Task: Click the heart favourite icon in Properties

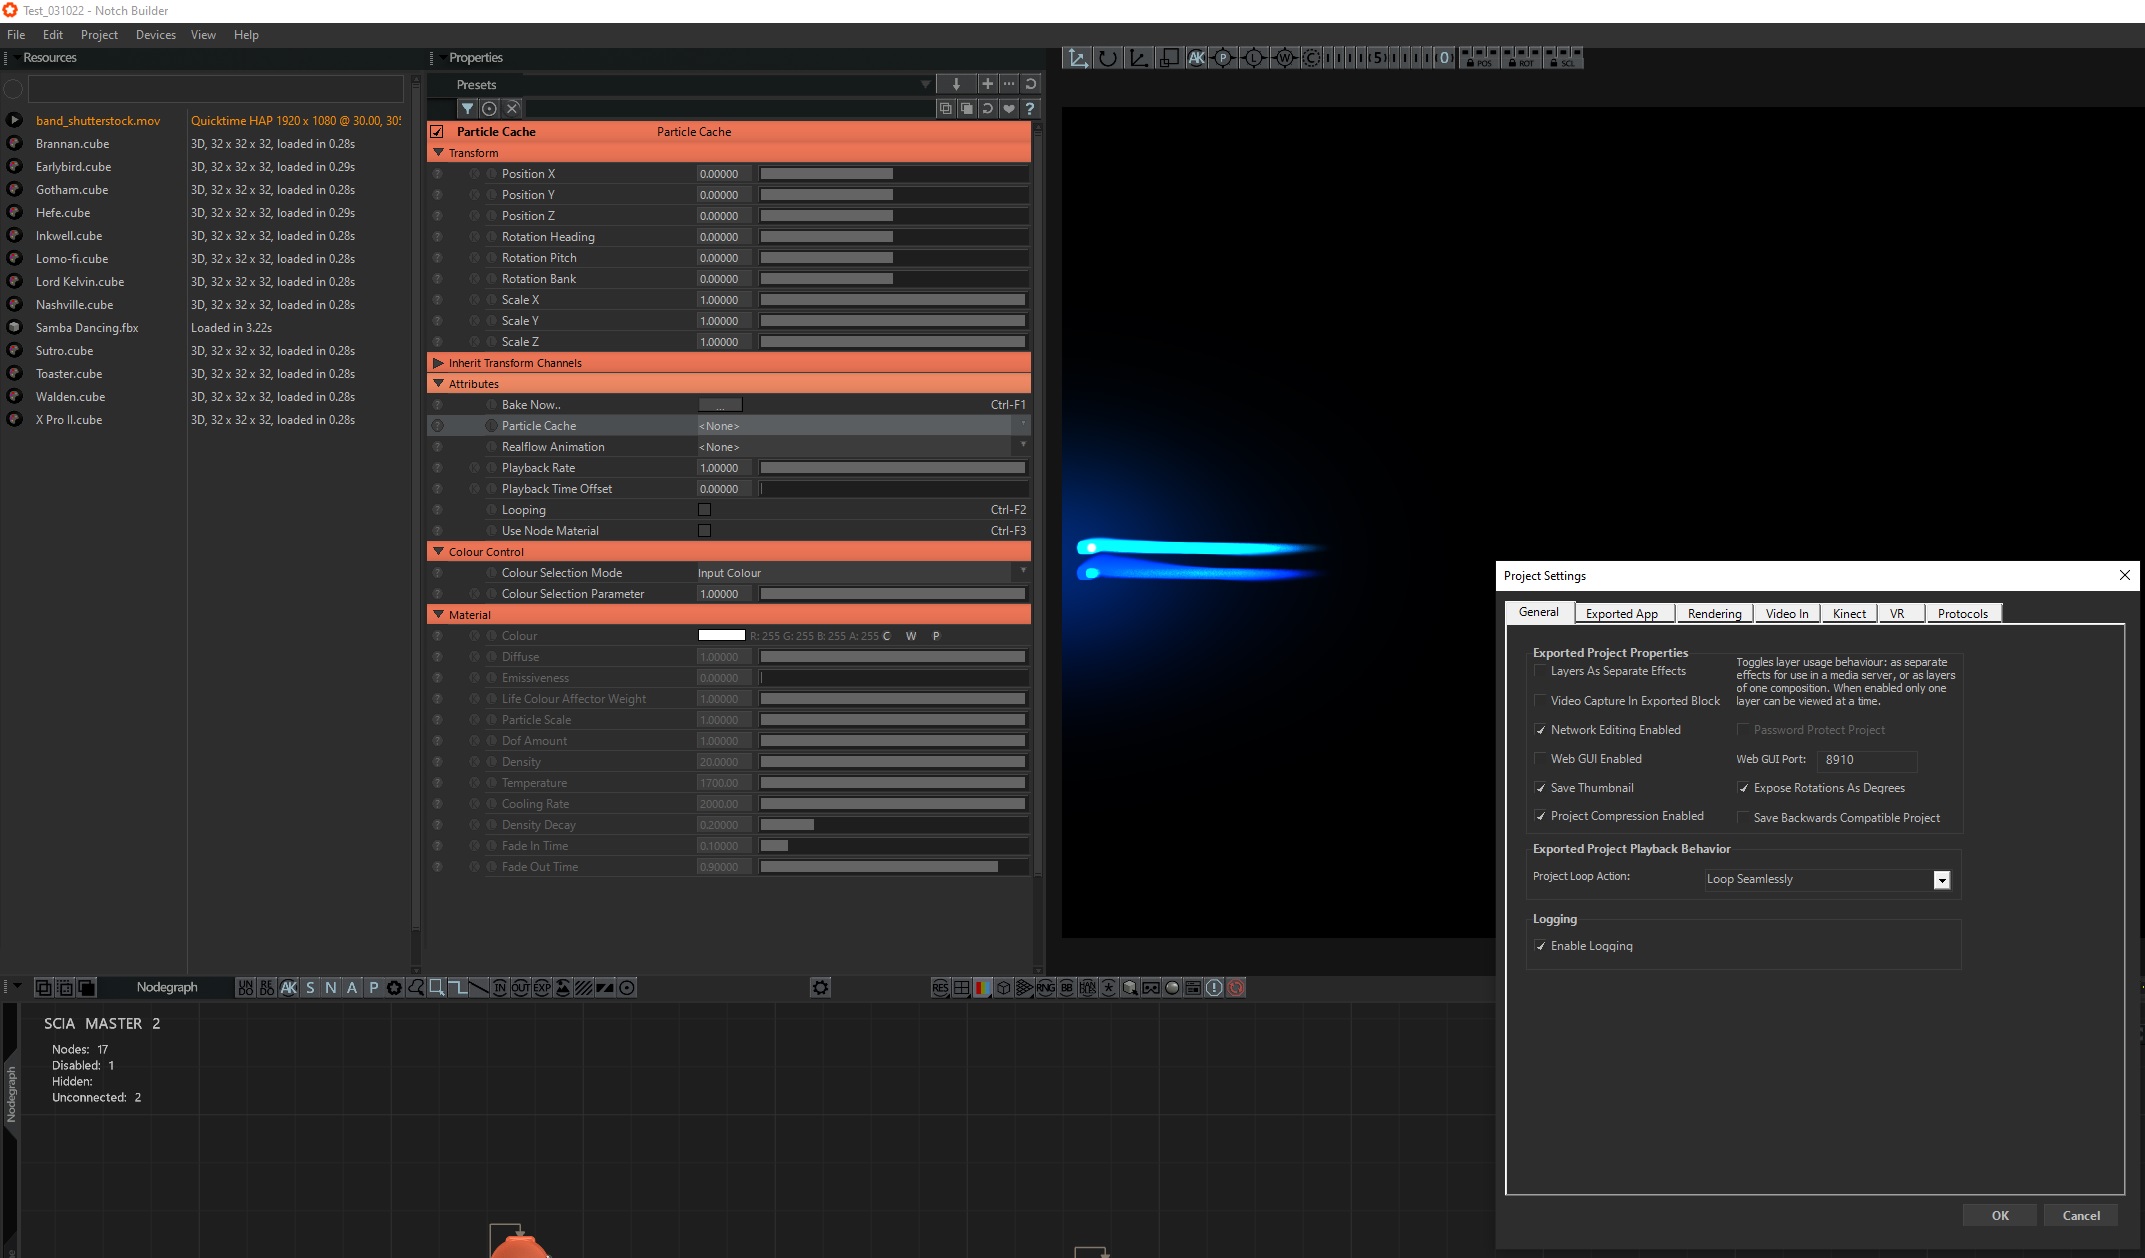Action: (x=1009, y=109)
